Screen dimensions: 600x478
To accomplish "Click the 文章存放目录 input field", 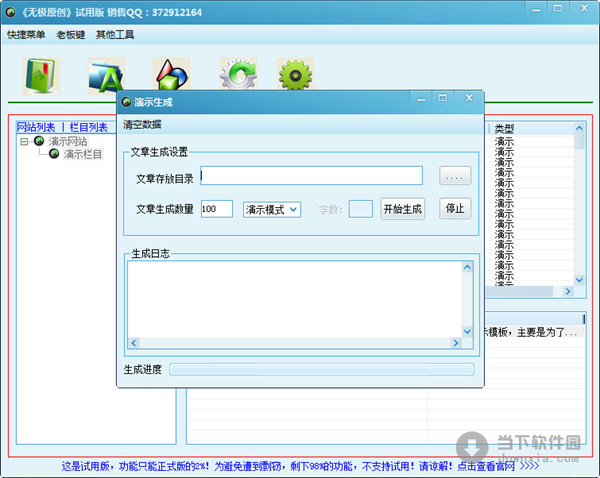I will (x=311, y=176).
